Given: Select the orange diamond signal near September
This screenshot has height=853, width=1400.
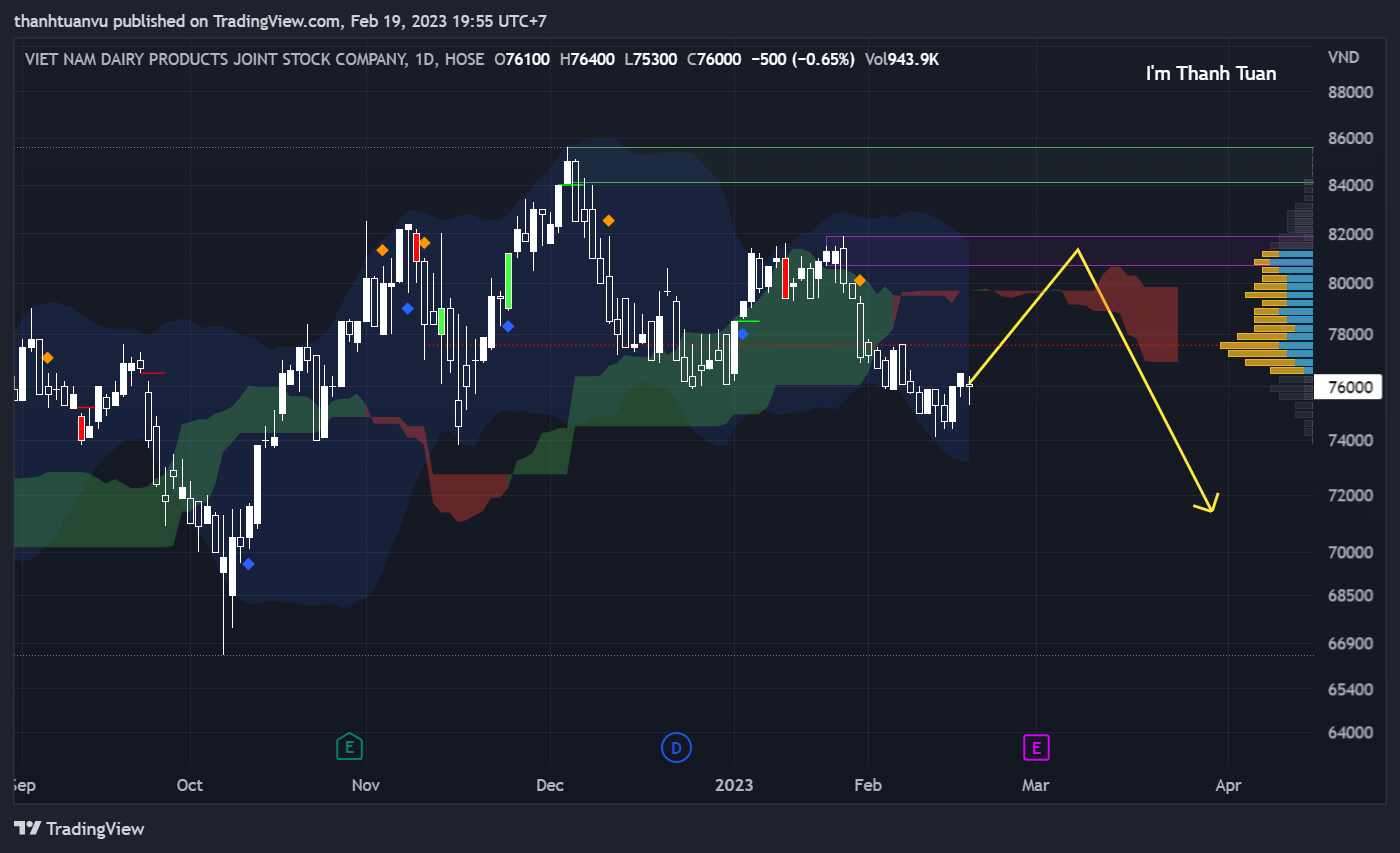Looking at the screenshot, I should (47, 357).
